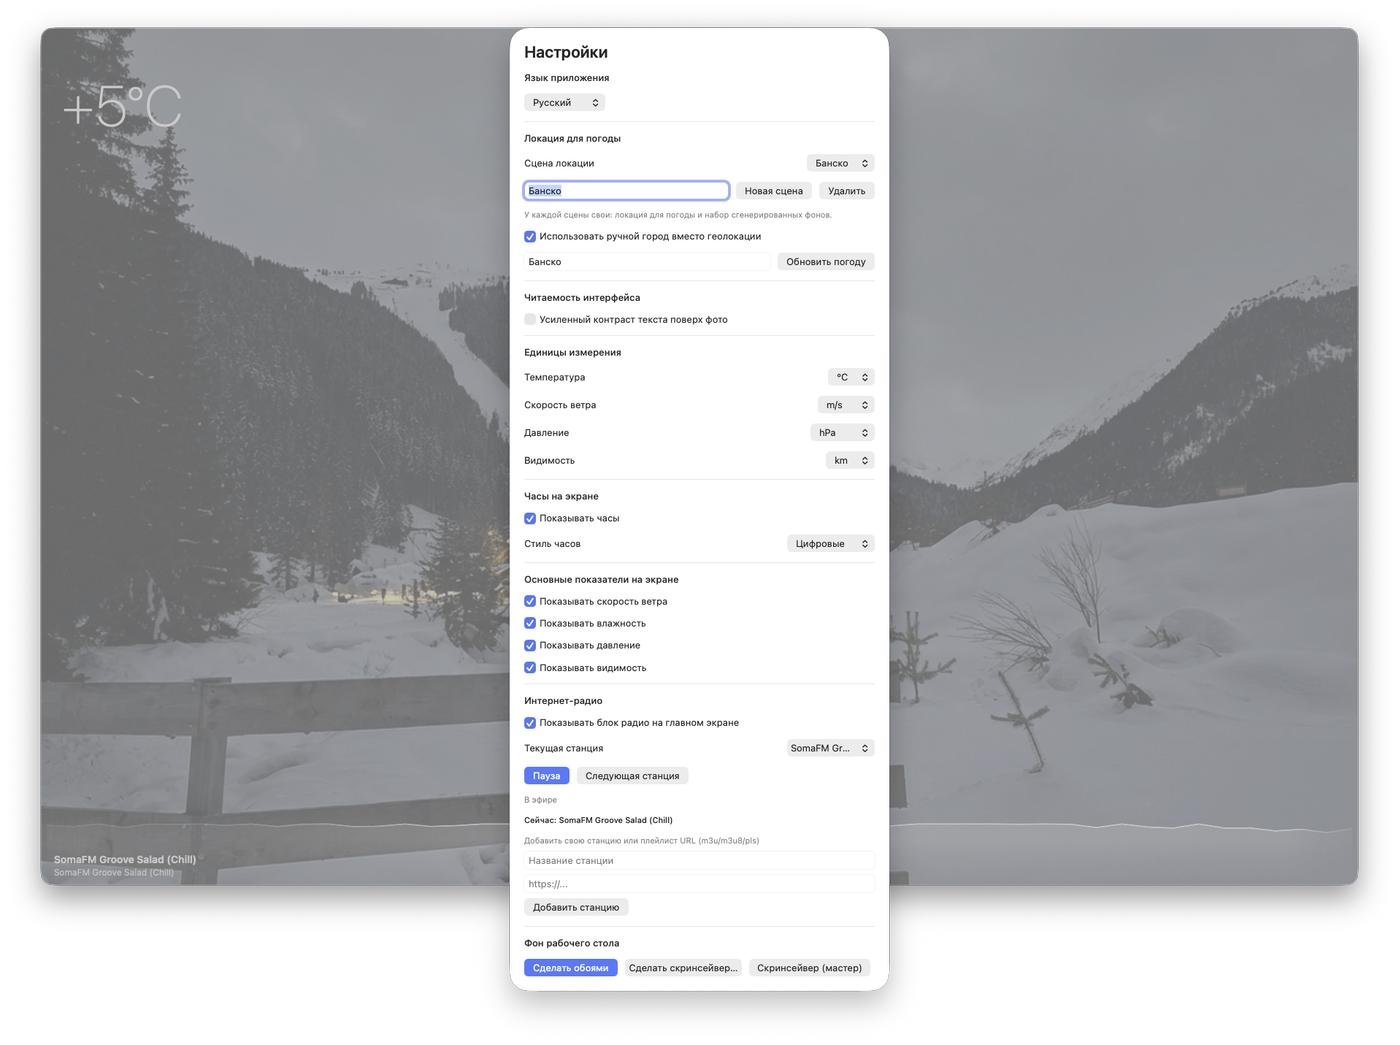Viewport: 1400px width, 1045px height.
Task: Open the Видимость km dropdown
Action: point(849,461)
